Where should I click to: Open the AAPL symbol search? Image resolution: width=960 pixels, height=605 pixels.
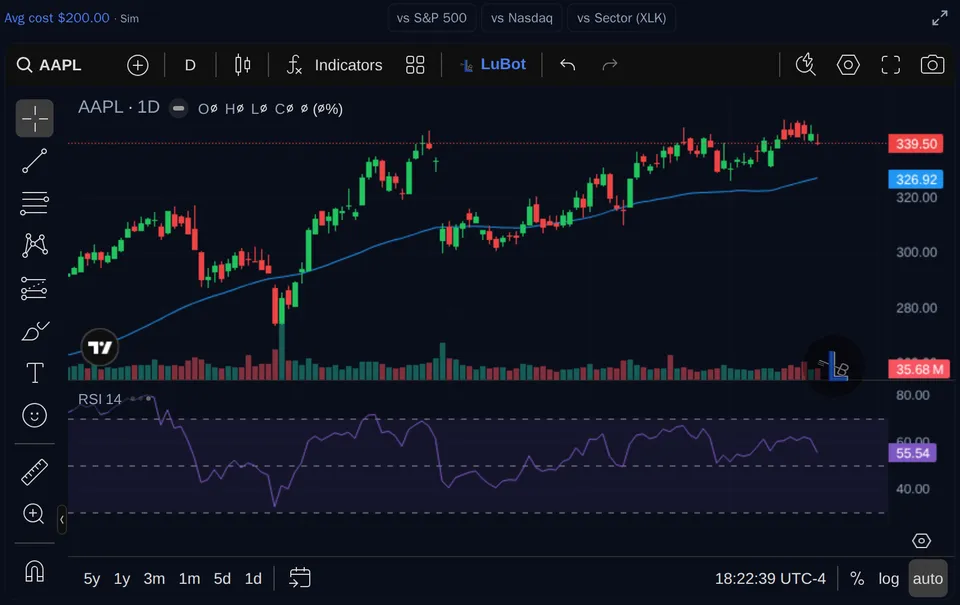point(49,65)
